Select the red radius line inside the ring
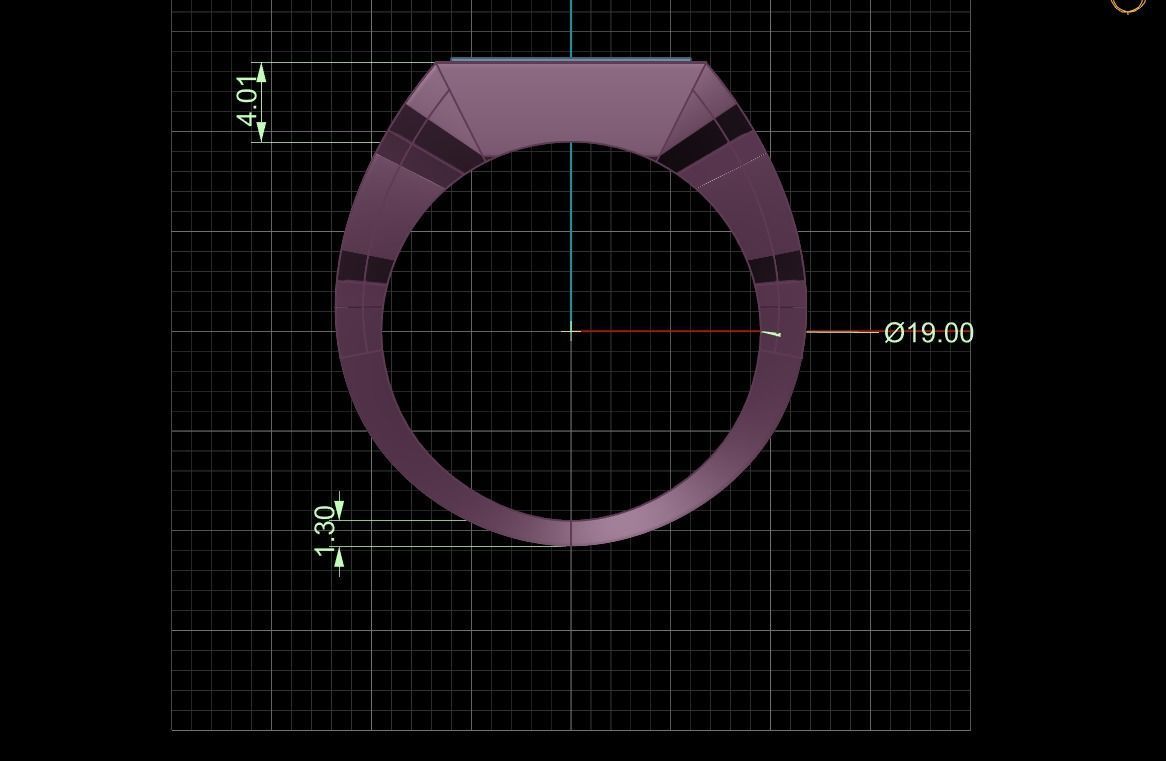The image size is (1166, 761). point(671,331)
